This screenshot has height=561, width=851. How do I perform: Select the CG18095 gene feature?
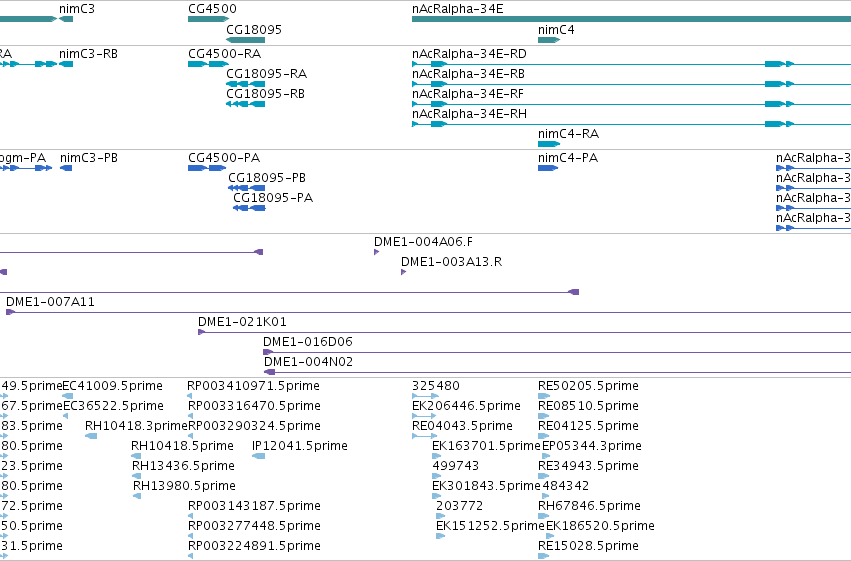[245, 40]
